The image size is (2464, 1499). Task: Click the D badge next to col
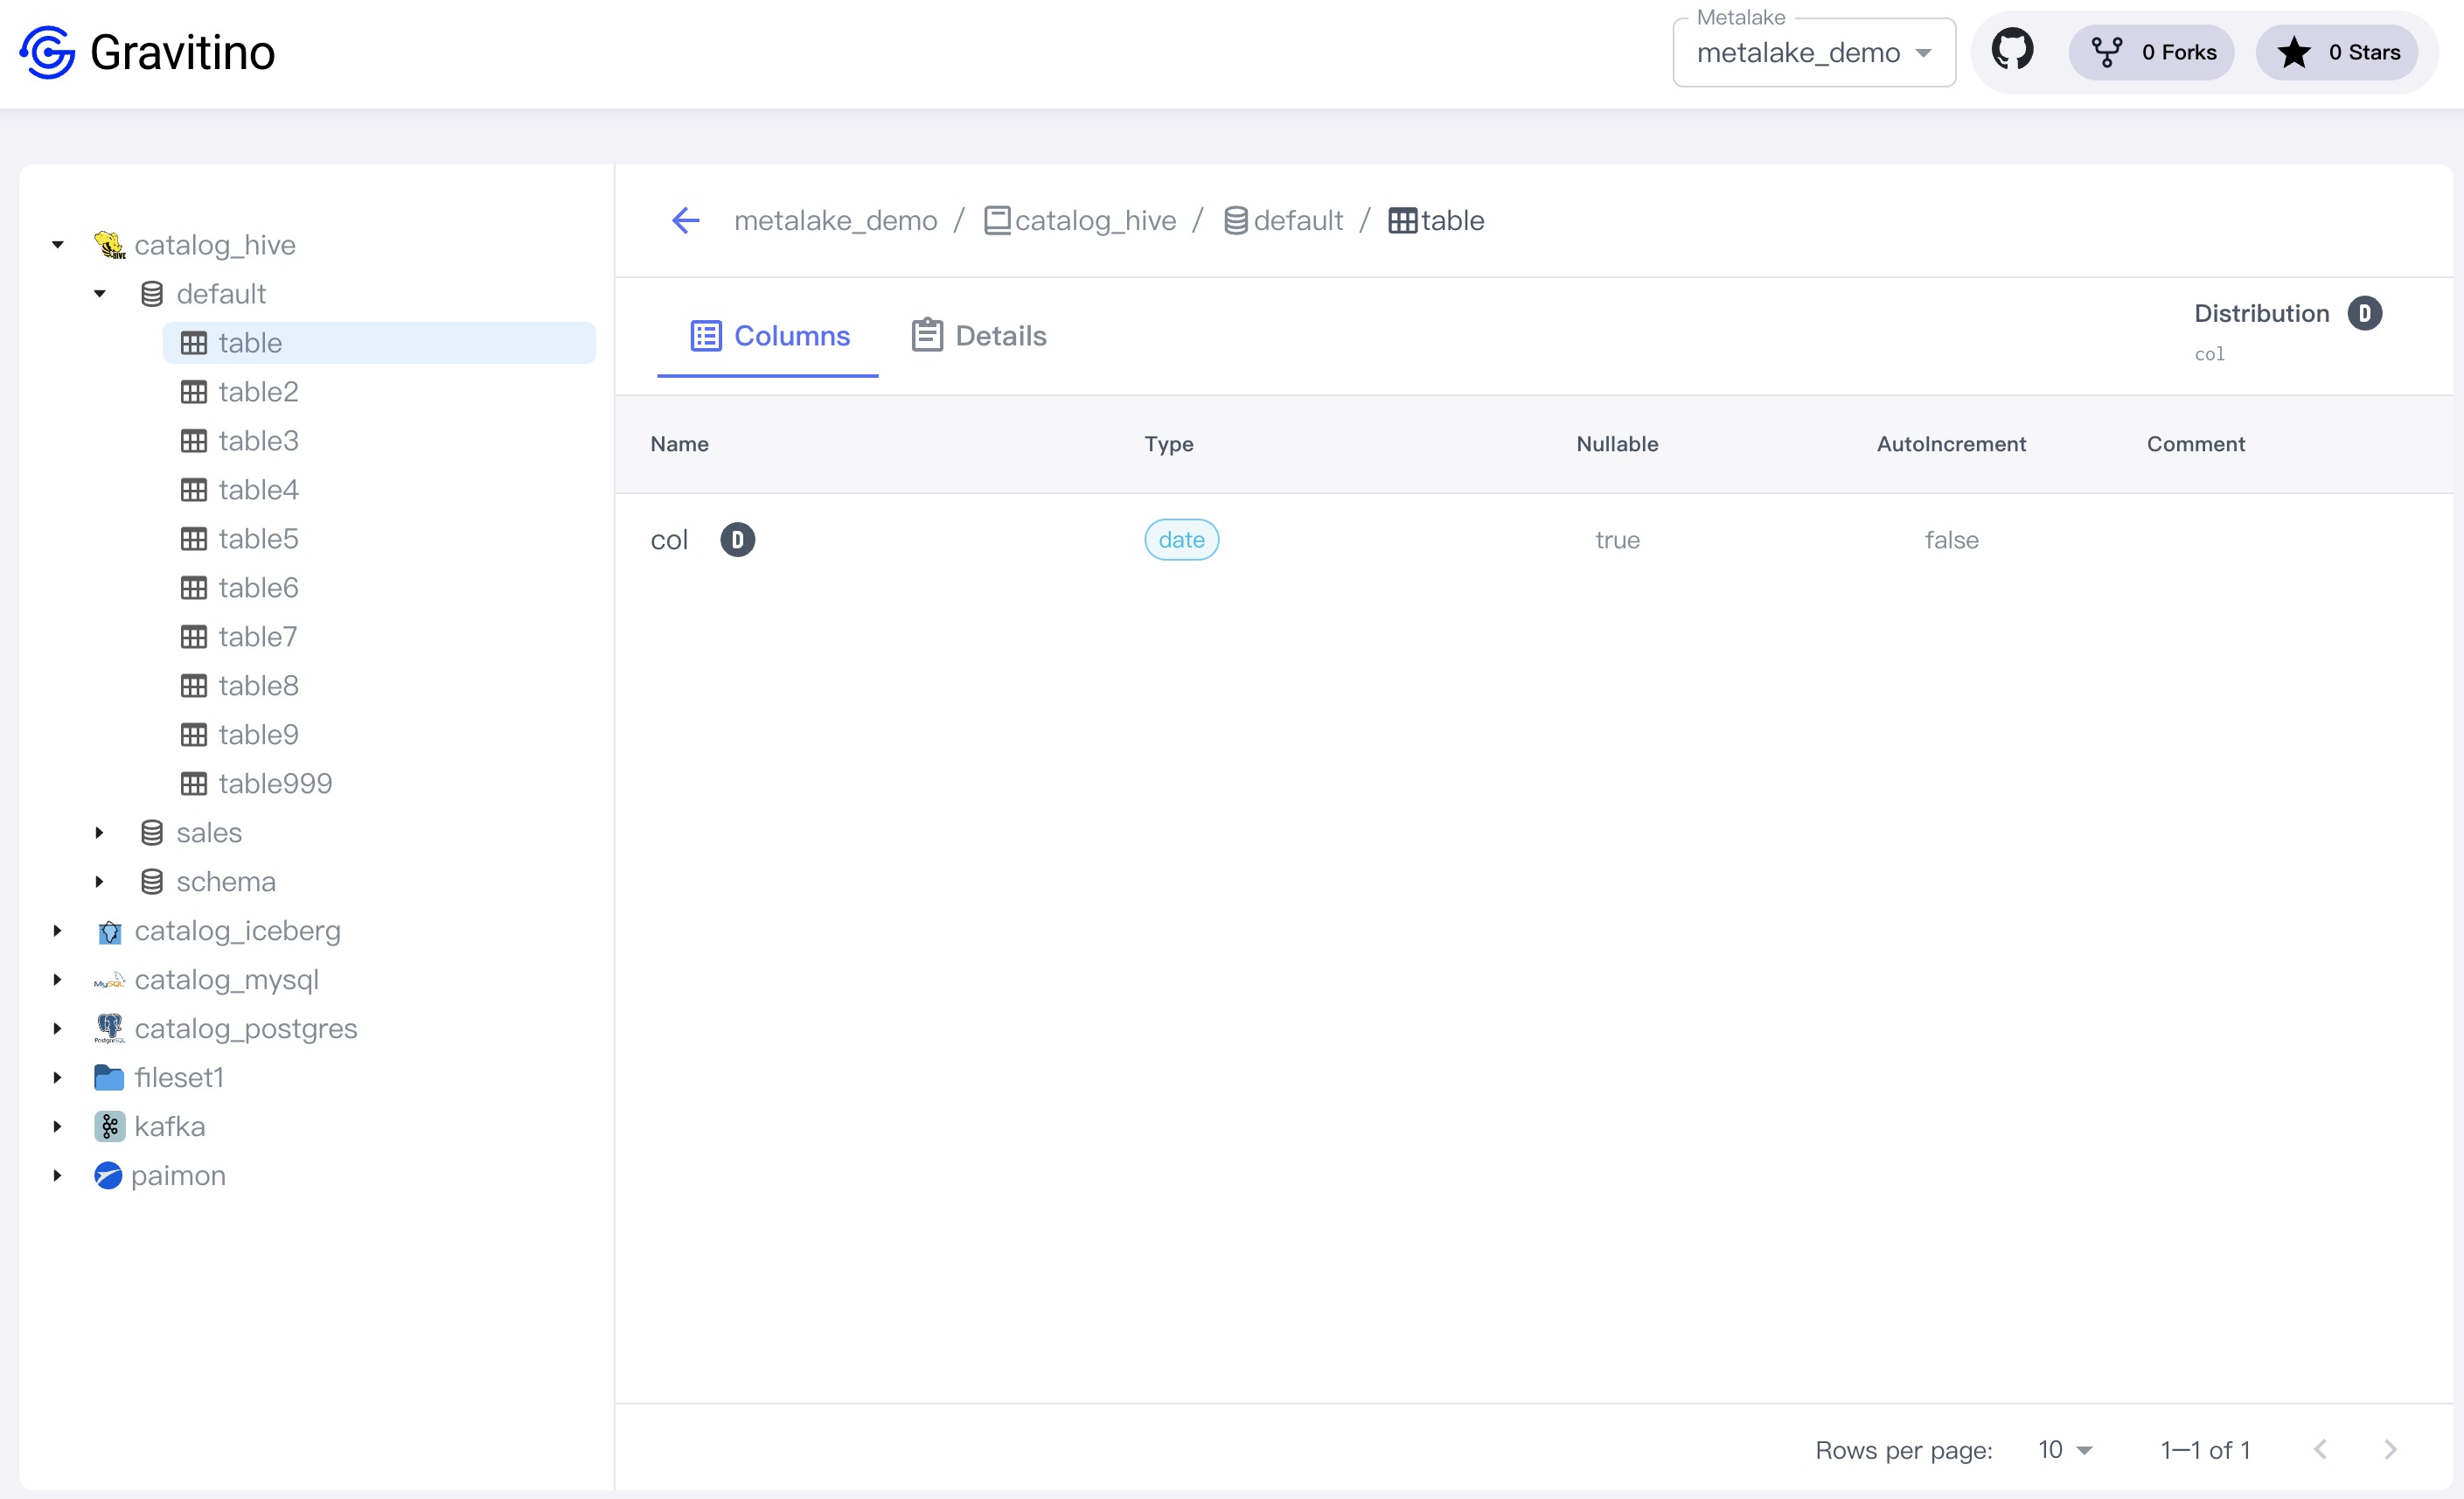click(737, 540)
